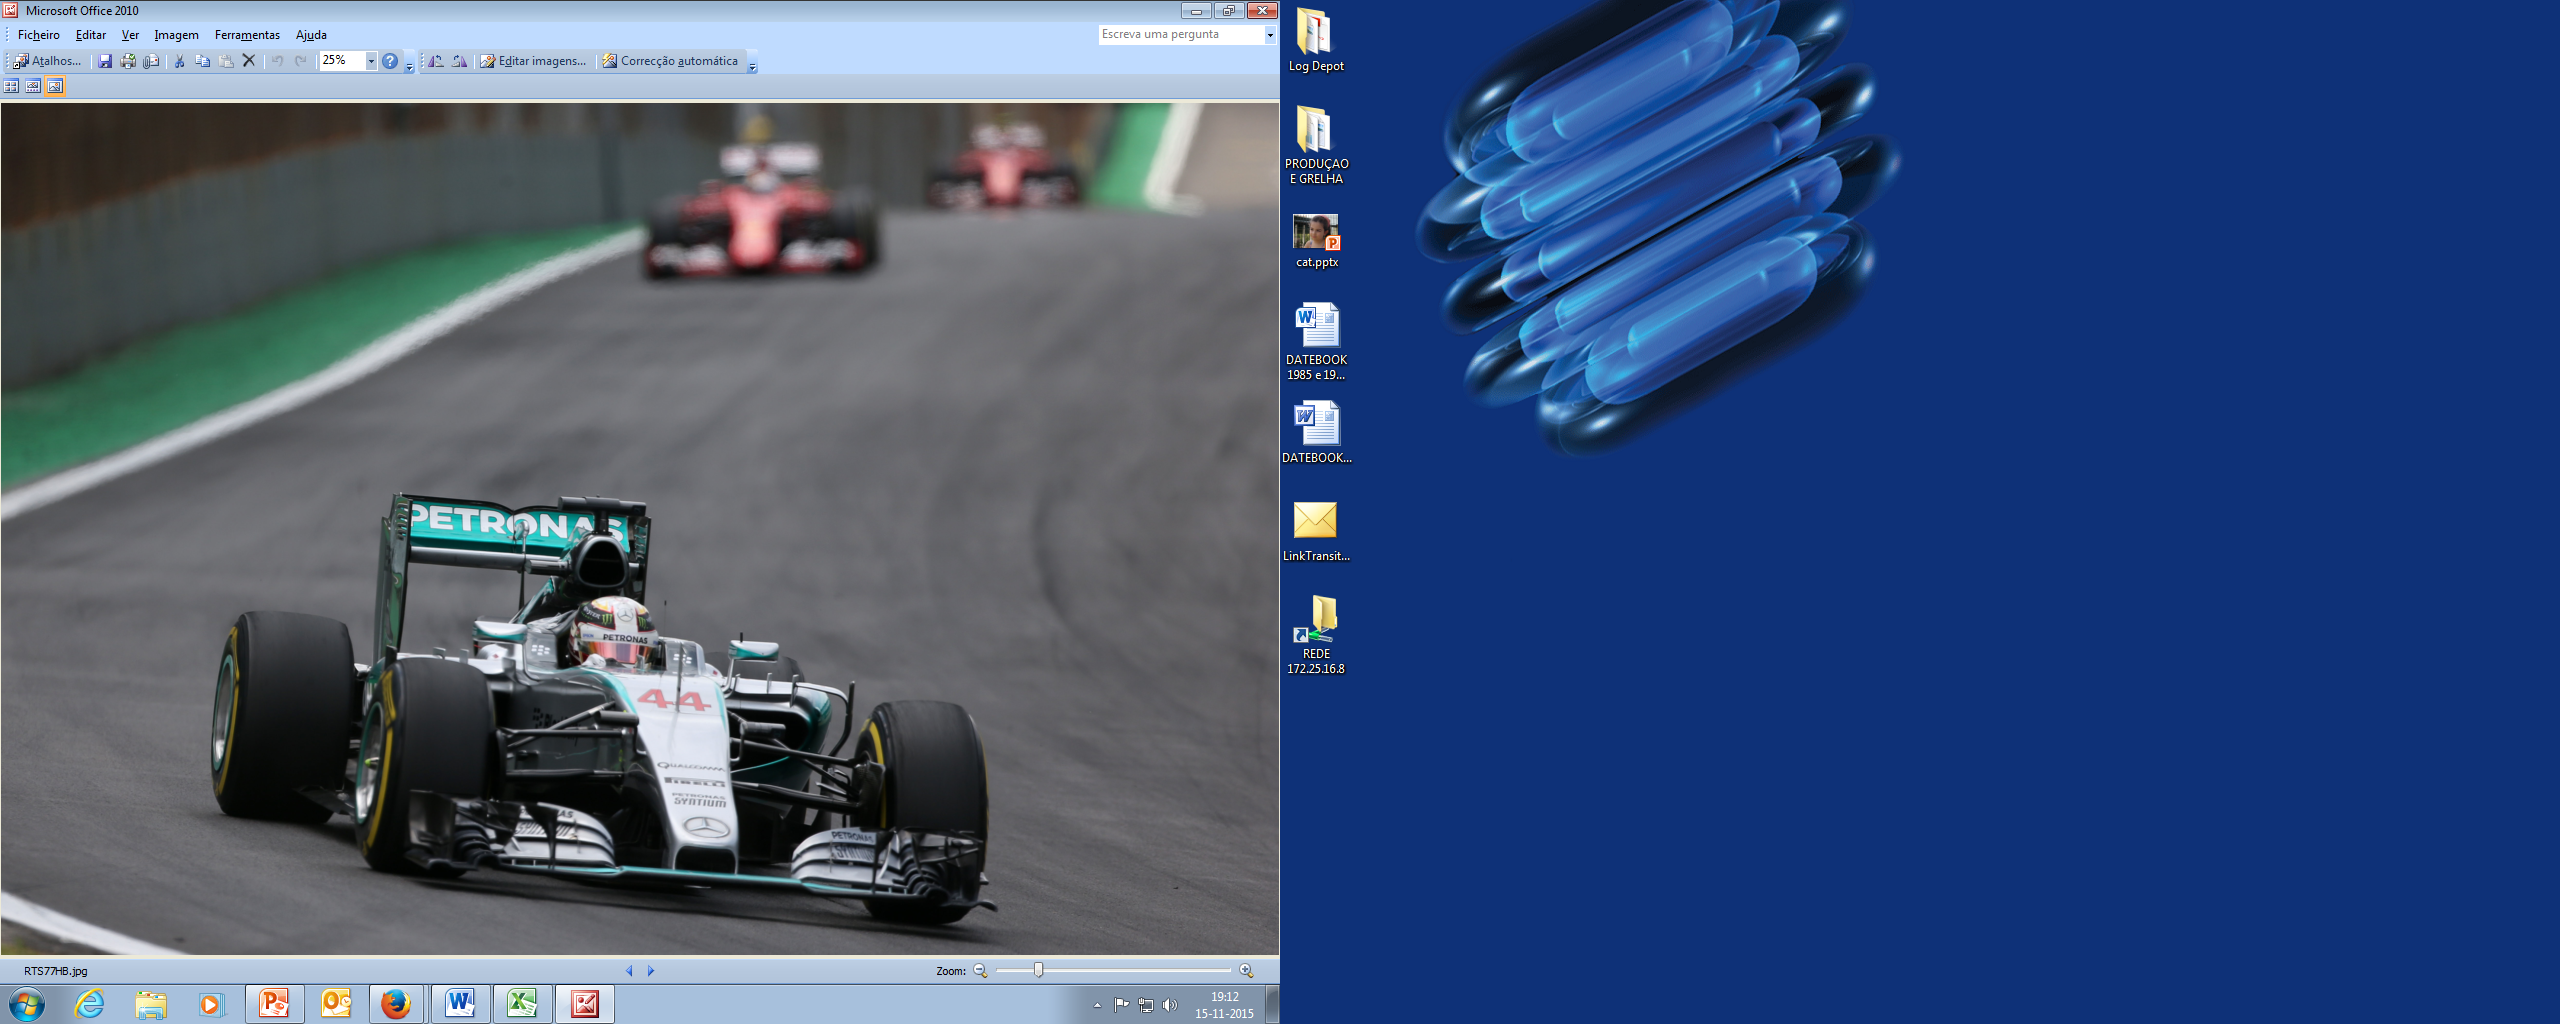This screenshot has height=1024, width=2560.
Task: Click the zoom slider handle
Action: 1038,970
